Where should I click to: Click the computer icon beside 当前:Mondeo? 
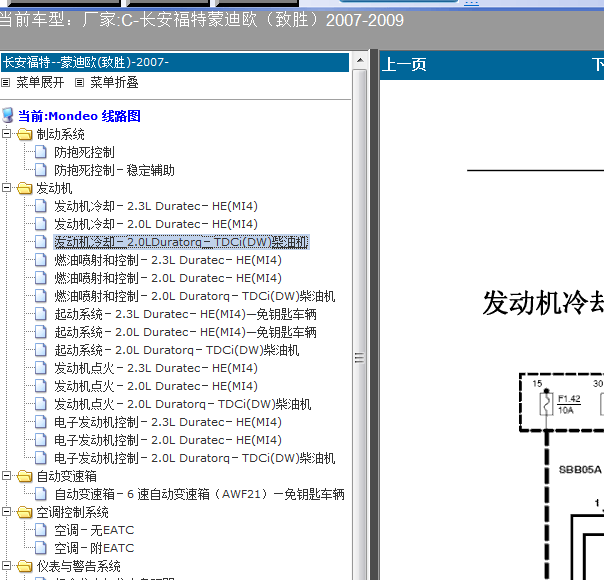(8, 115)
